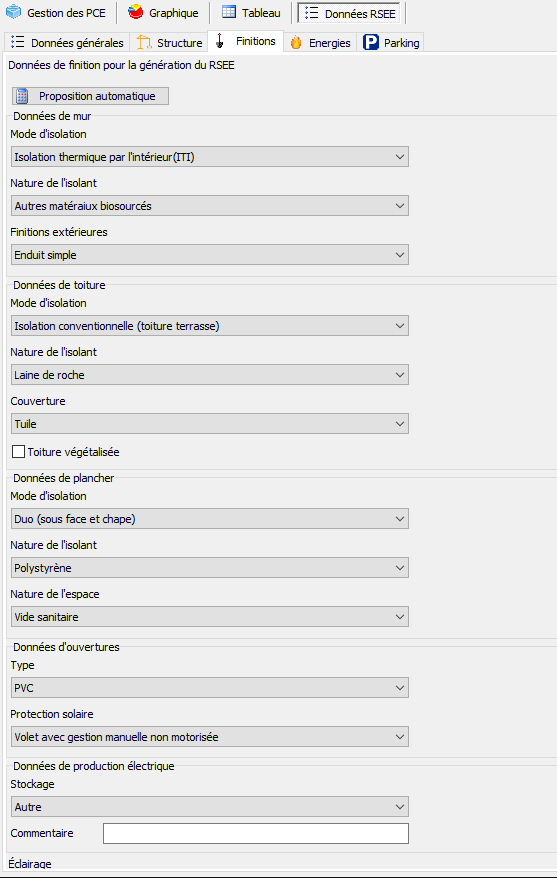This screenshot has height=878, width=557.
Task: Open the Laine de roche insulation dropdown
Action: [210, 375]
